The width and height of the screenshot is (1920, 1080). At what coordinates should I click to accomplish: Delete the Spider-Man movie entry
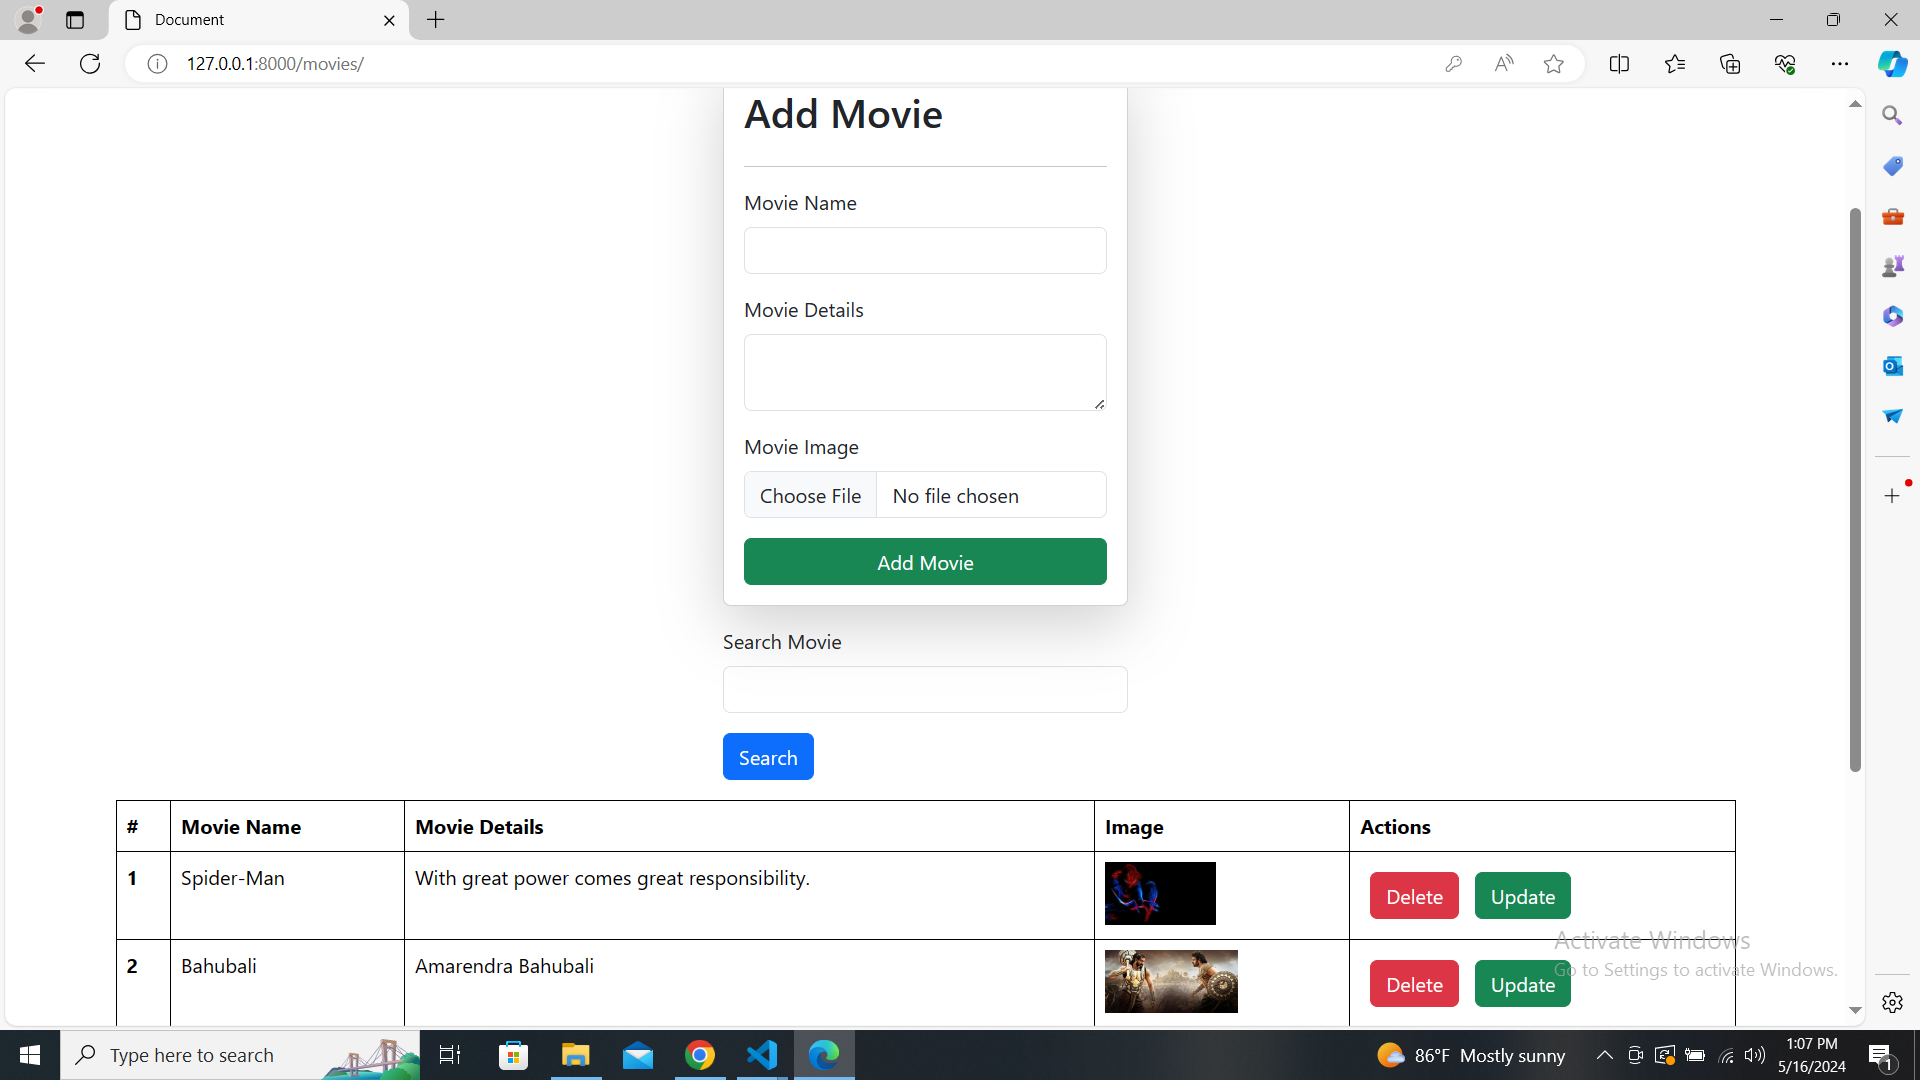[1413, 895]
